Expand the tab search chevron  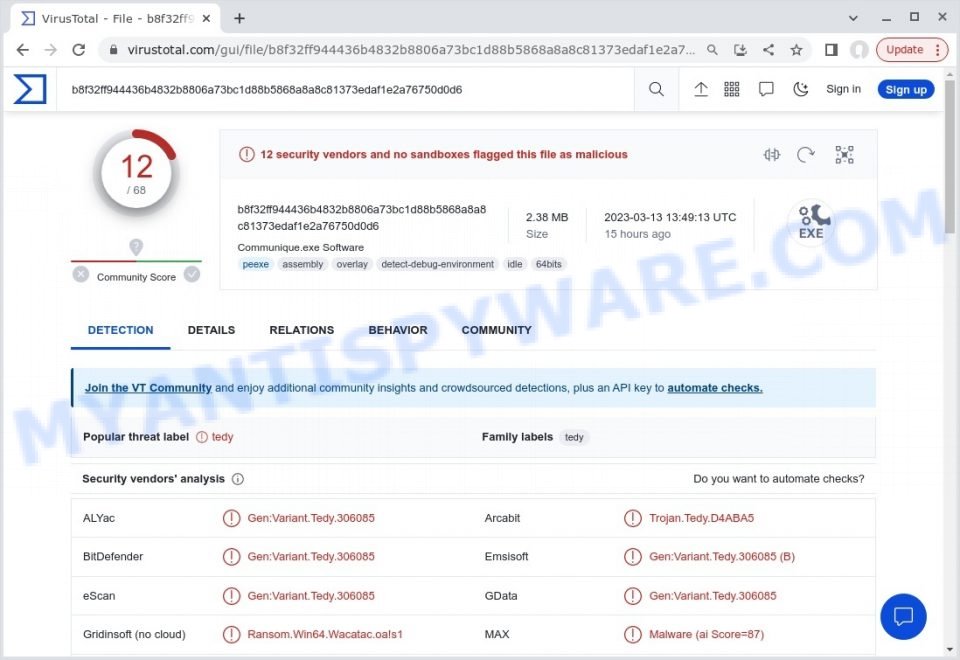853,18
